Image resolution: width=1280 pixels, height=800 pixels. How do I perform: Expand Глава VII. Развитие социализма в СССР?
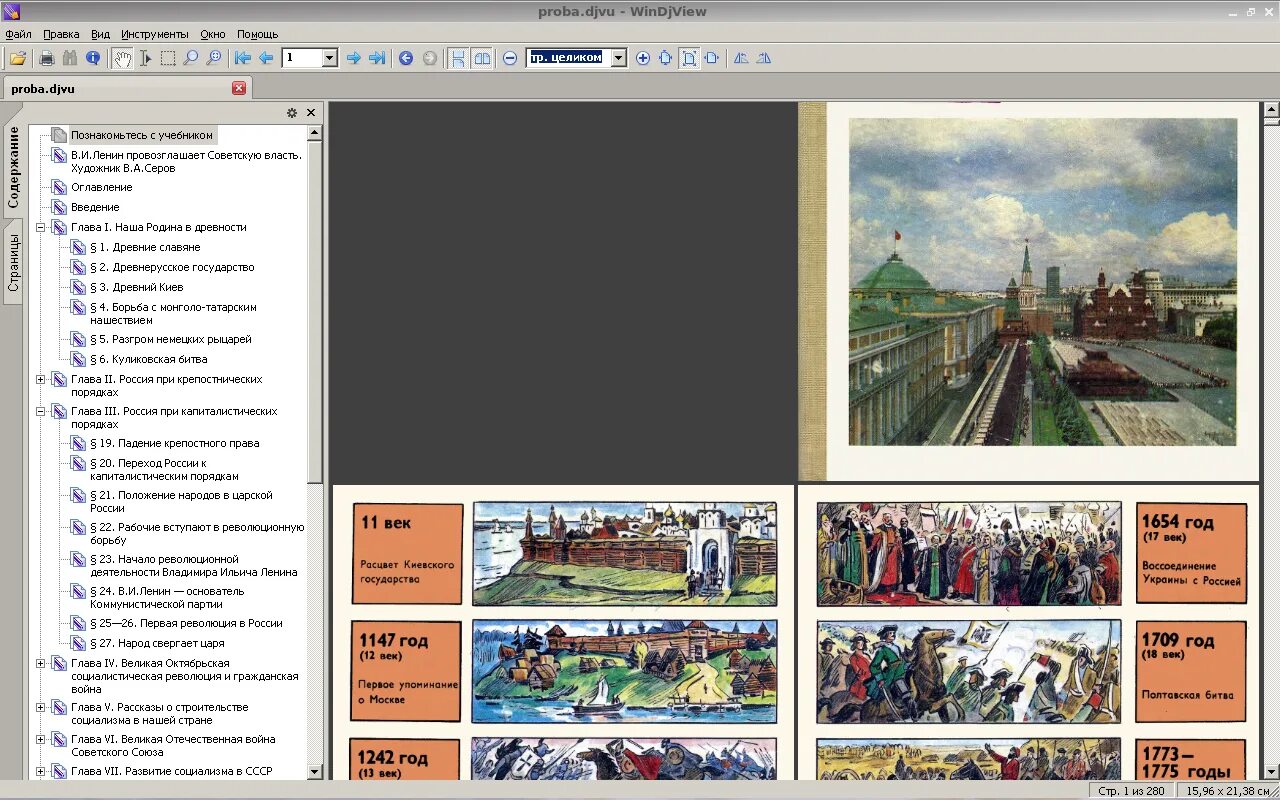tap(41, 771)
